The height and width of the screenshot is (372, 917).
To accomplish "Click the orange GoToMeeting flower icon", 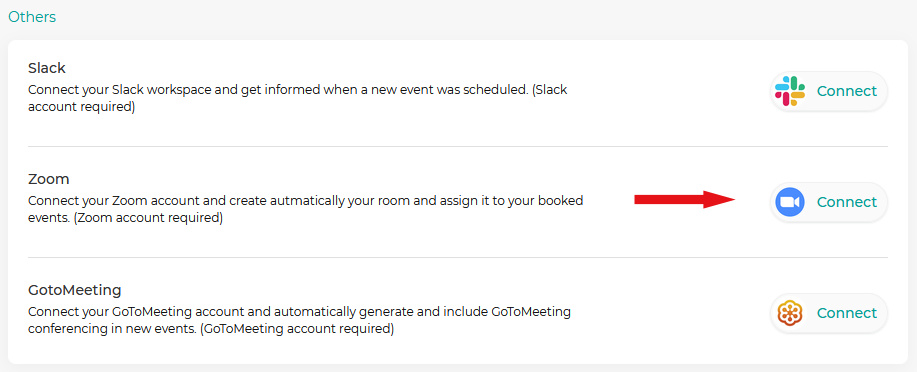I will pos(790,313).
